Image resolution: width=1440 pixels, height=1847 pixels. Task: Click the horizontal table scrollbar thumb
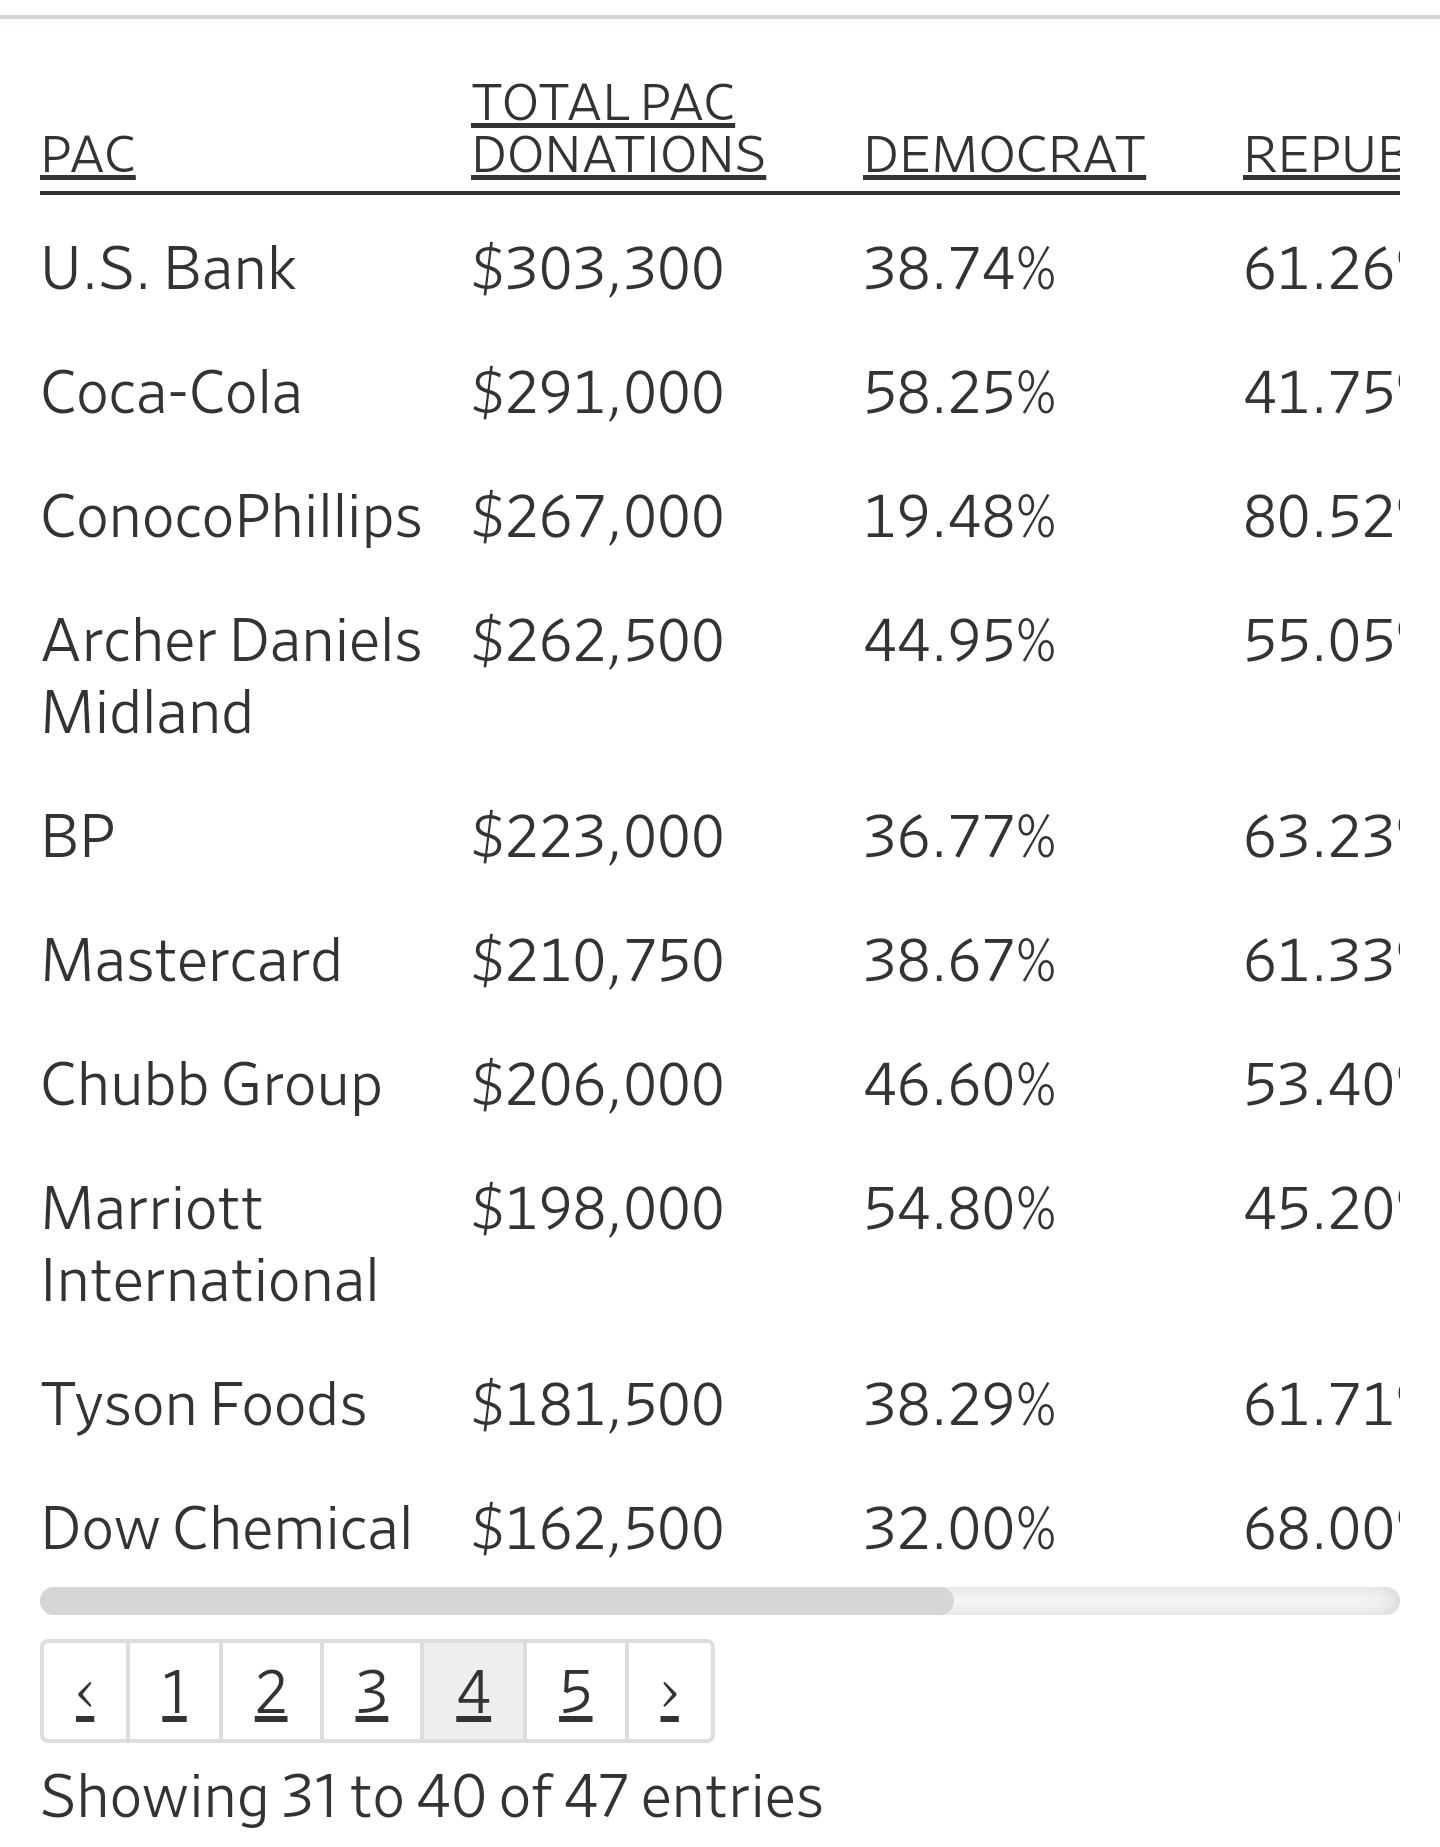click(x=497, y=1601)
